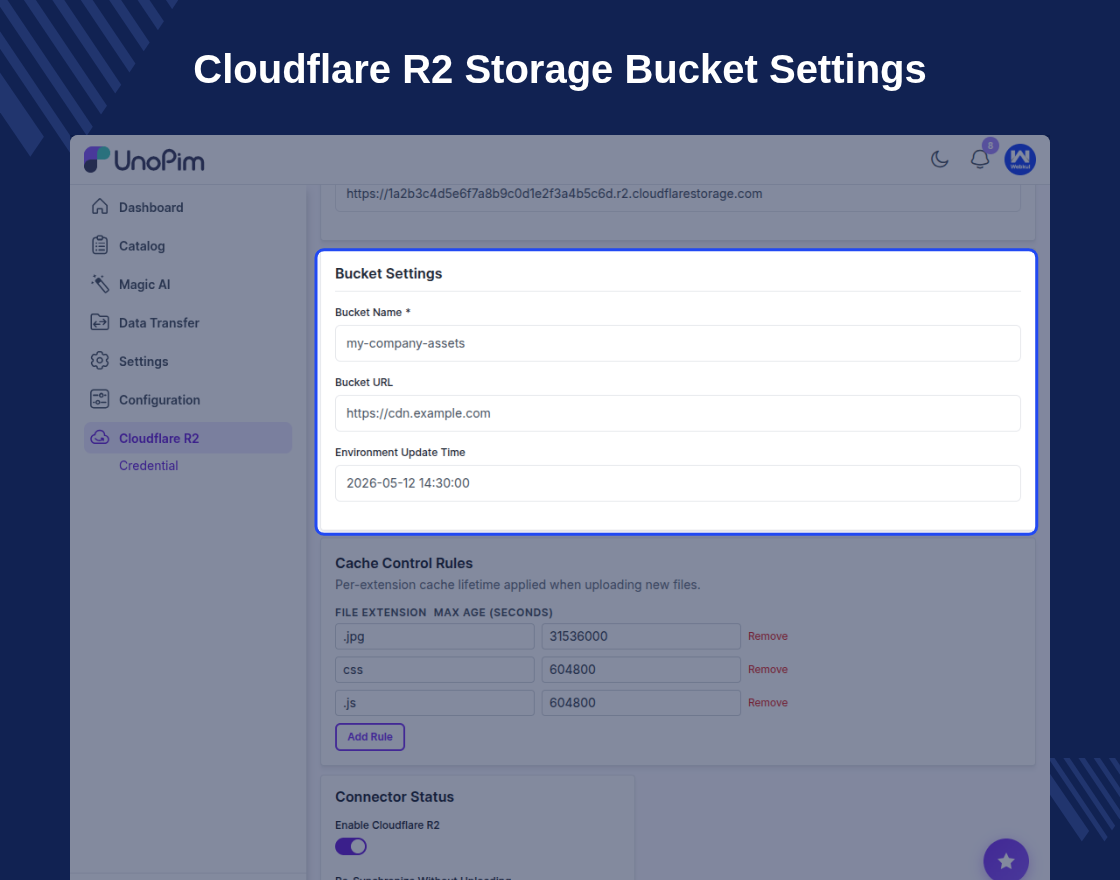This screenshot has height=880, width=1120.
Task: Remove the .jpg cache rule
Action: 768,636
